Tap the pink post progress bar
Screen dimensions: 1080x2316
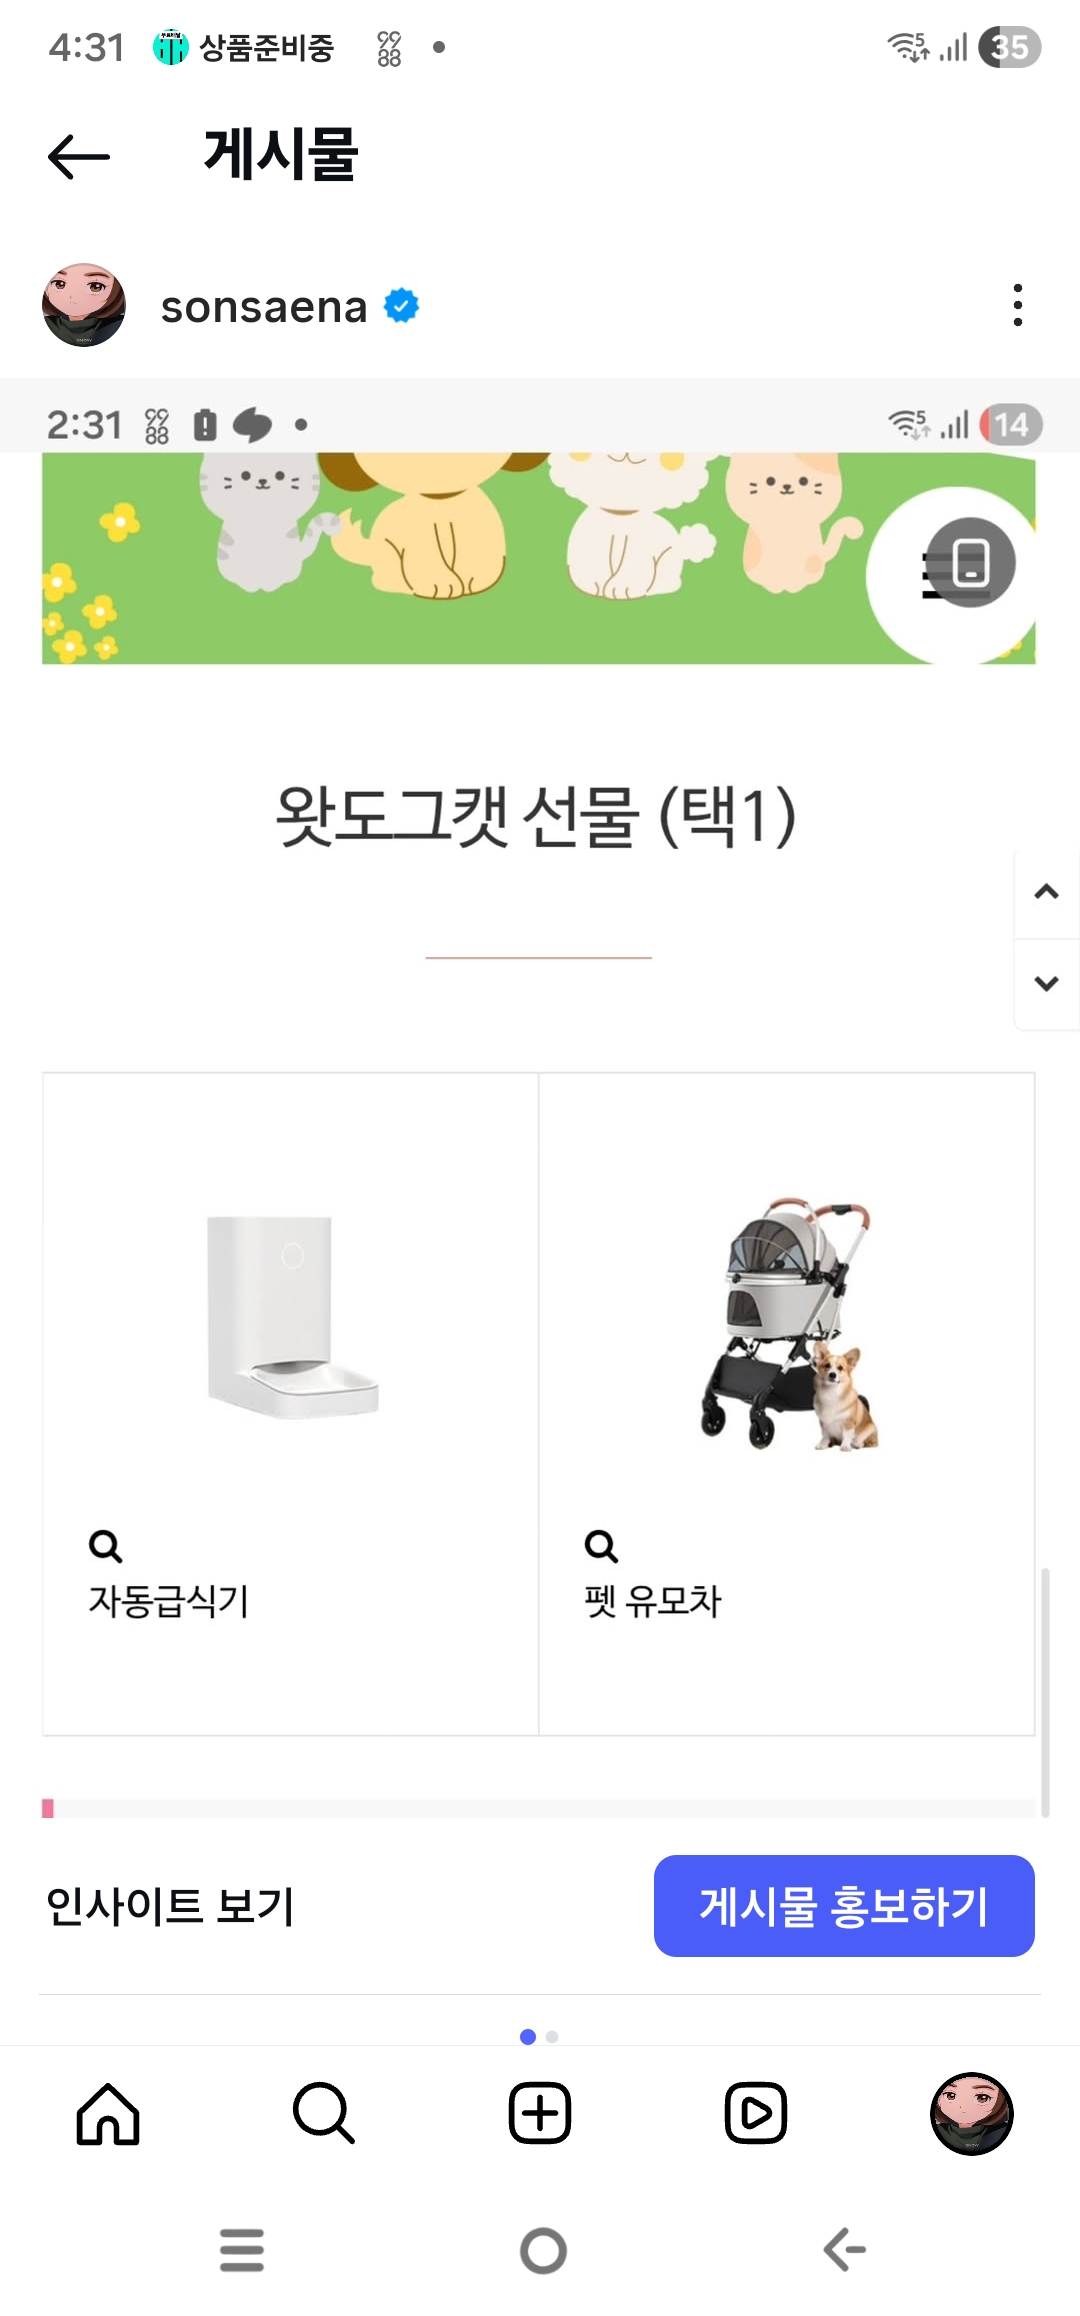click(x=48, y=1808)
